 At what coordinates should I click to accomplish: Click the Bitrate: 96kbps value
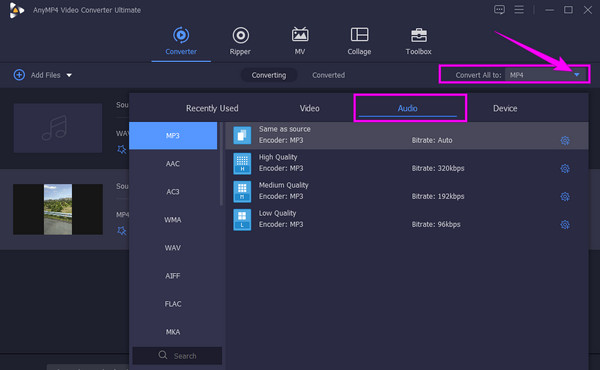pyautogui.click(x=436, y=224)
